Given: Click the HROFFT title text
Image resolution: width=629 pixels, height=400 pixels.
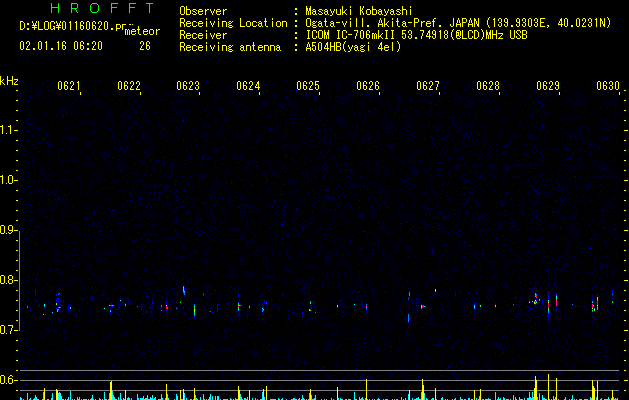Looking at the screenshot, I should coord(103,8).
